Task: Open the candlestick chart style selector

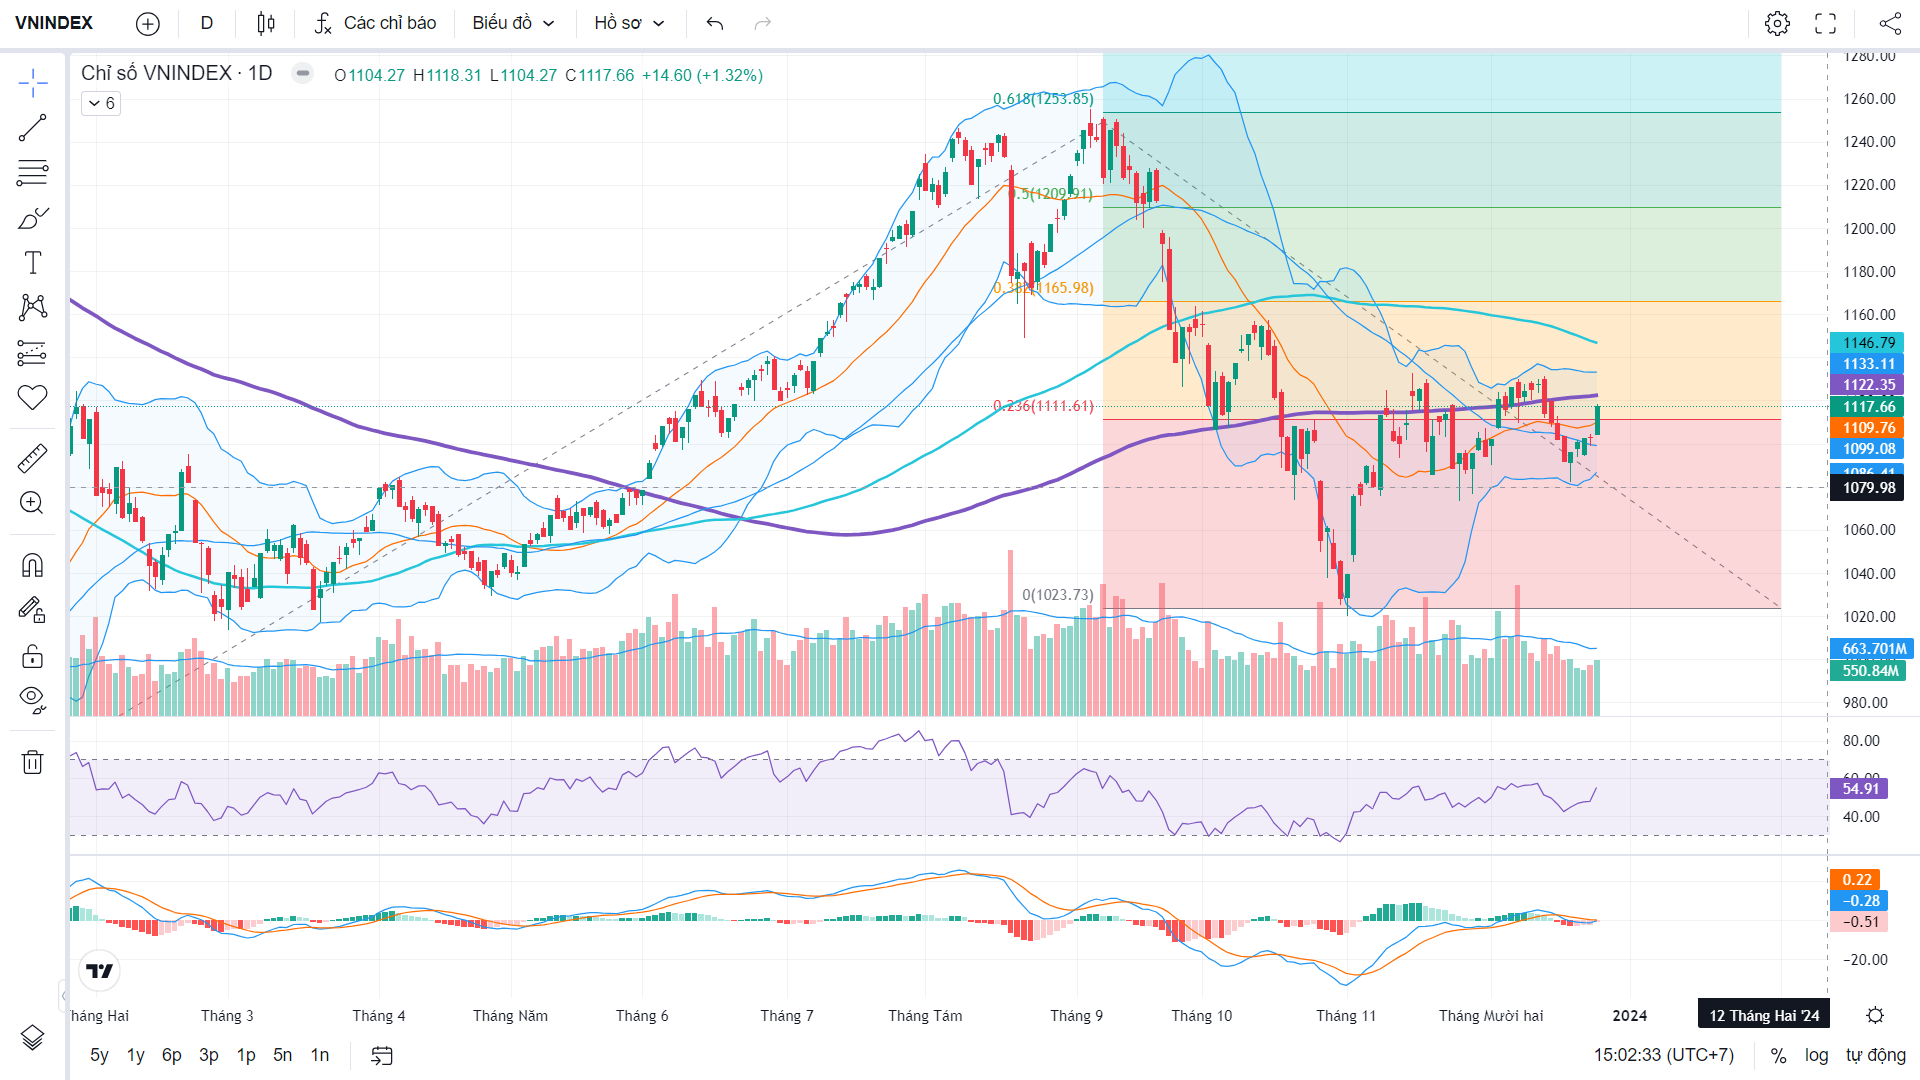Action: [x=266, y=23]
